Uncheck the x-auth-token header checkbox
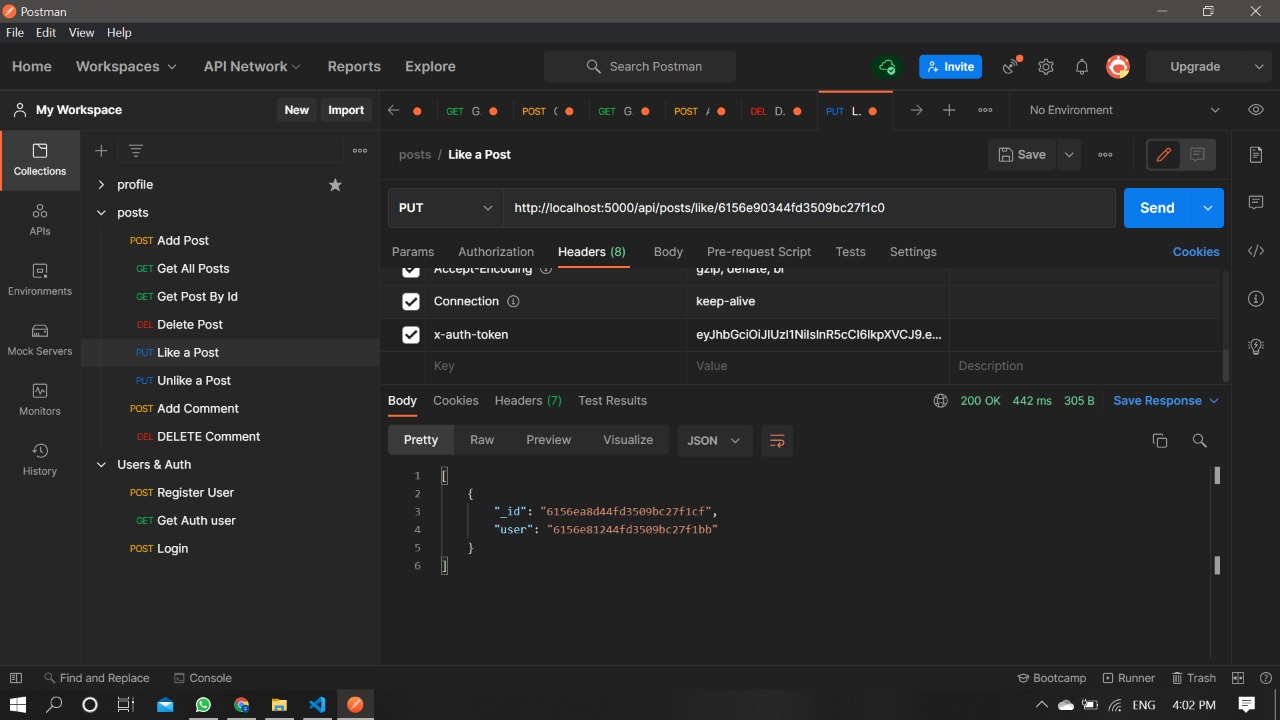Image resolution: width=1280 pixels, height=720 pixels. (x=411, y=335)
